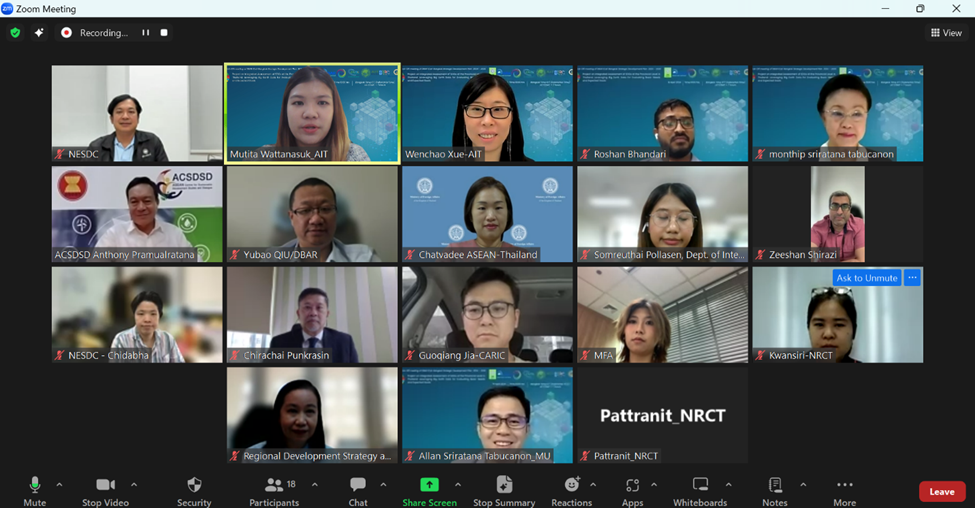The height and width of the screenshot is (509, 980).
Task: Open Security options
Action: [194, 491]
